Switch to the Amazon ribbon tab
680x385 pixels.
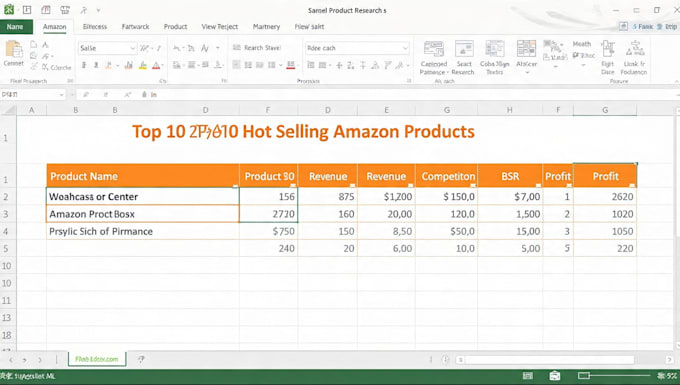point(55,27)
